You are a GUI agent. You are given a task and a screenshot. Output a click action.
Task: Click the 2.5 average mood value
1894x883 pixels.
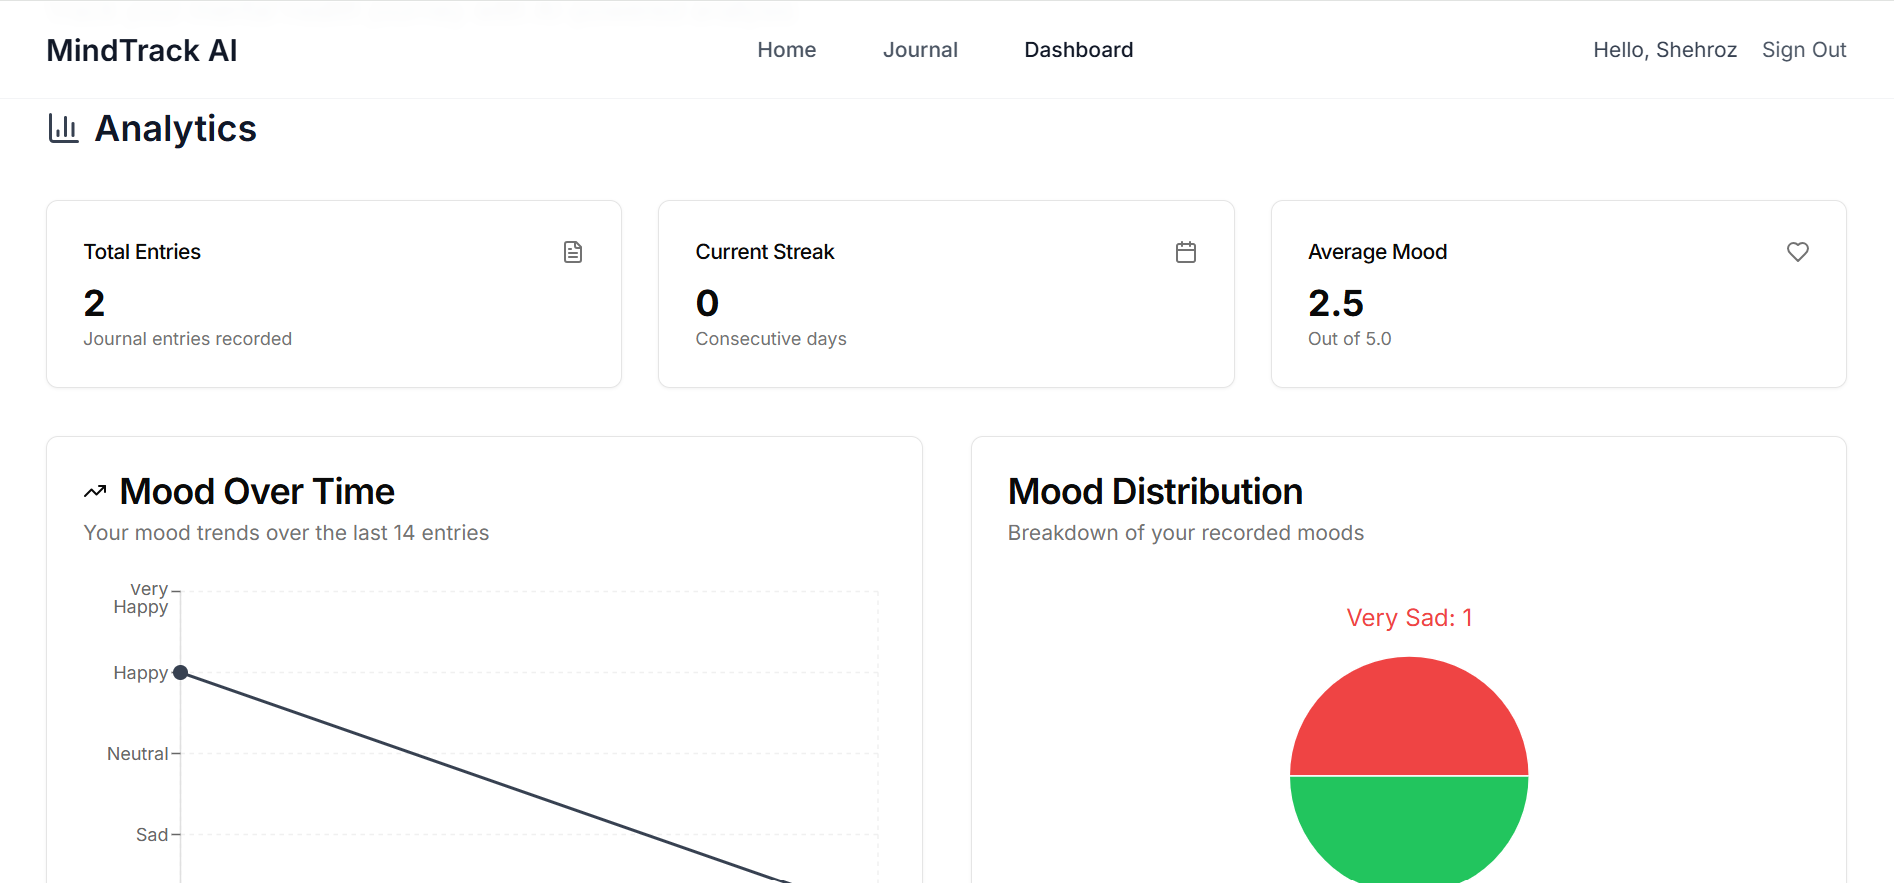[1336, 303]
